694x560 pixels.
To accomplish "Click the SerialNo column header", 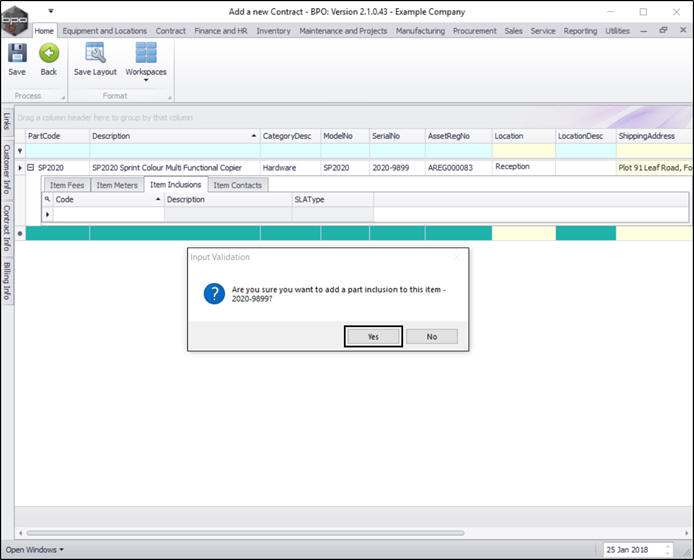I will click(397, 136).
